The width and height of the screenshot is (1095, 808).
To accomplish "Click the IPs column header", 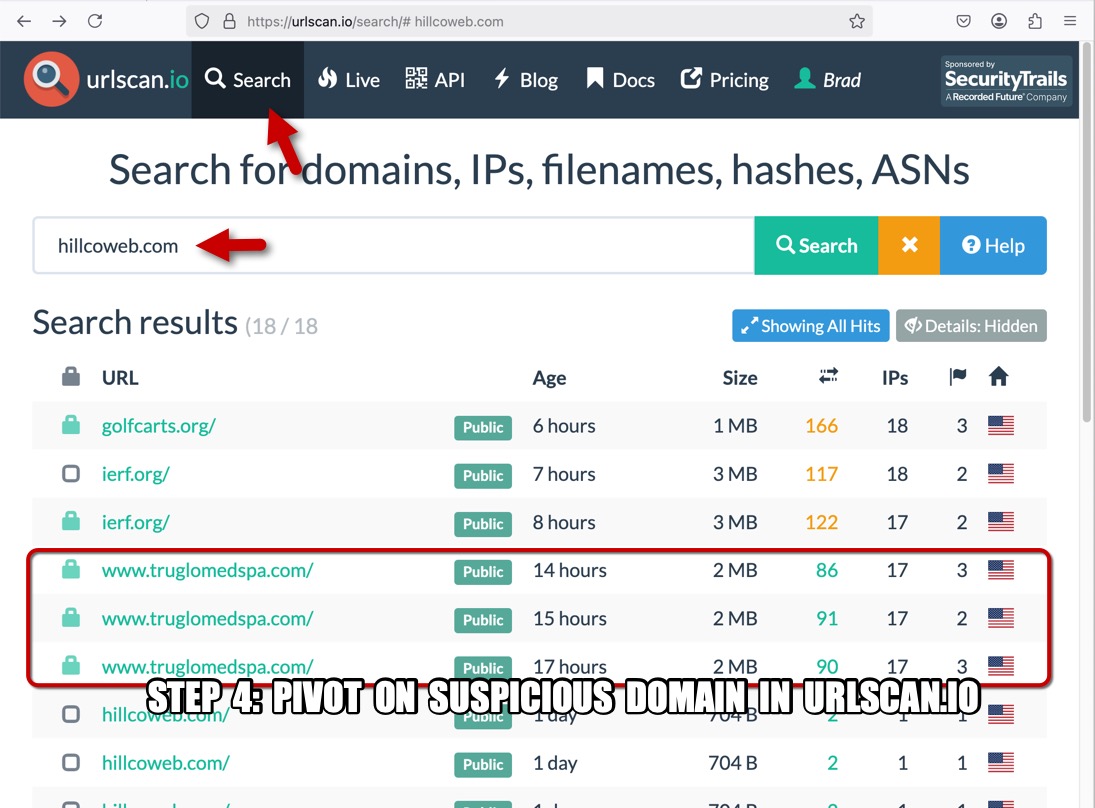I will [x=895, y=377].
